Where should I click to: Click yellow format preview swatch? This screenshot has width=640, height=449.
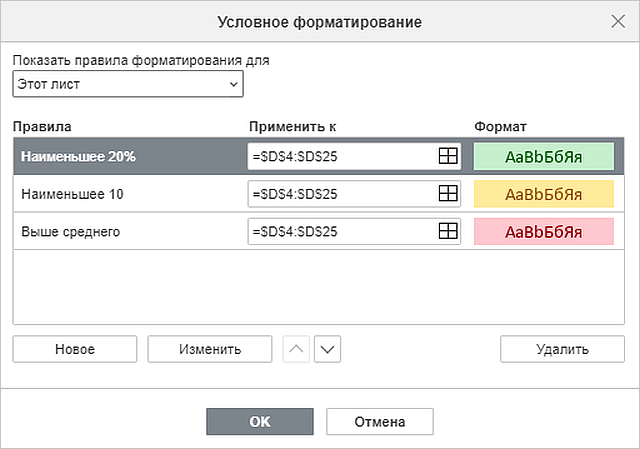pyautogui.click(x=544, y=194)
